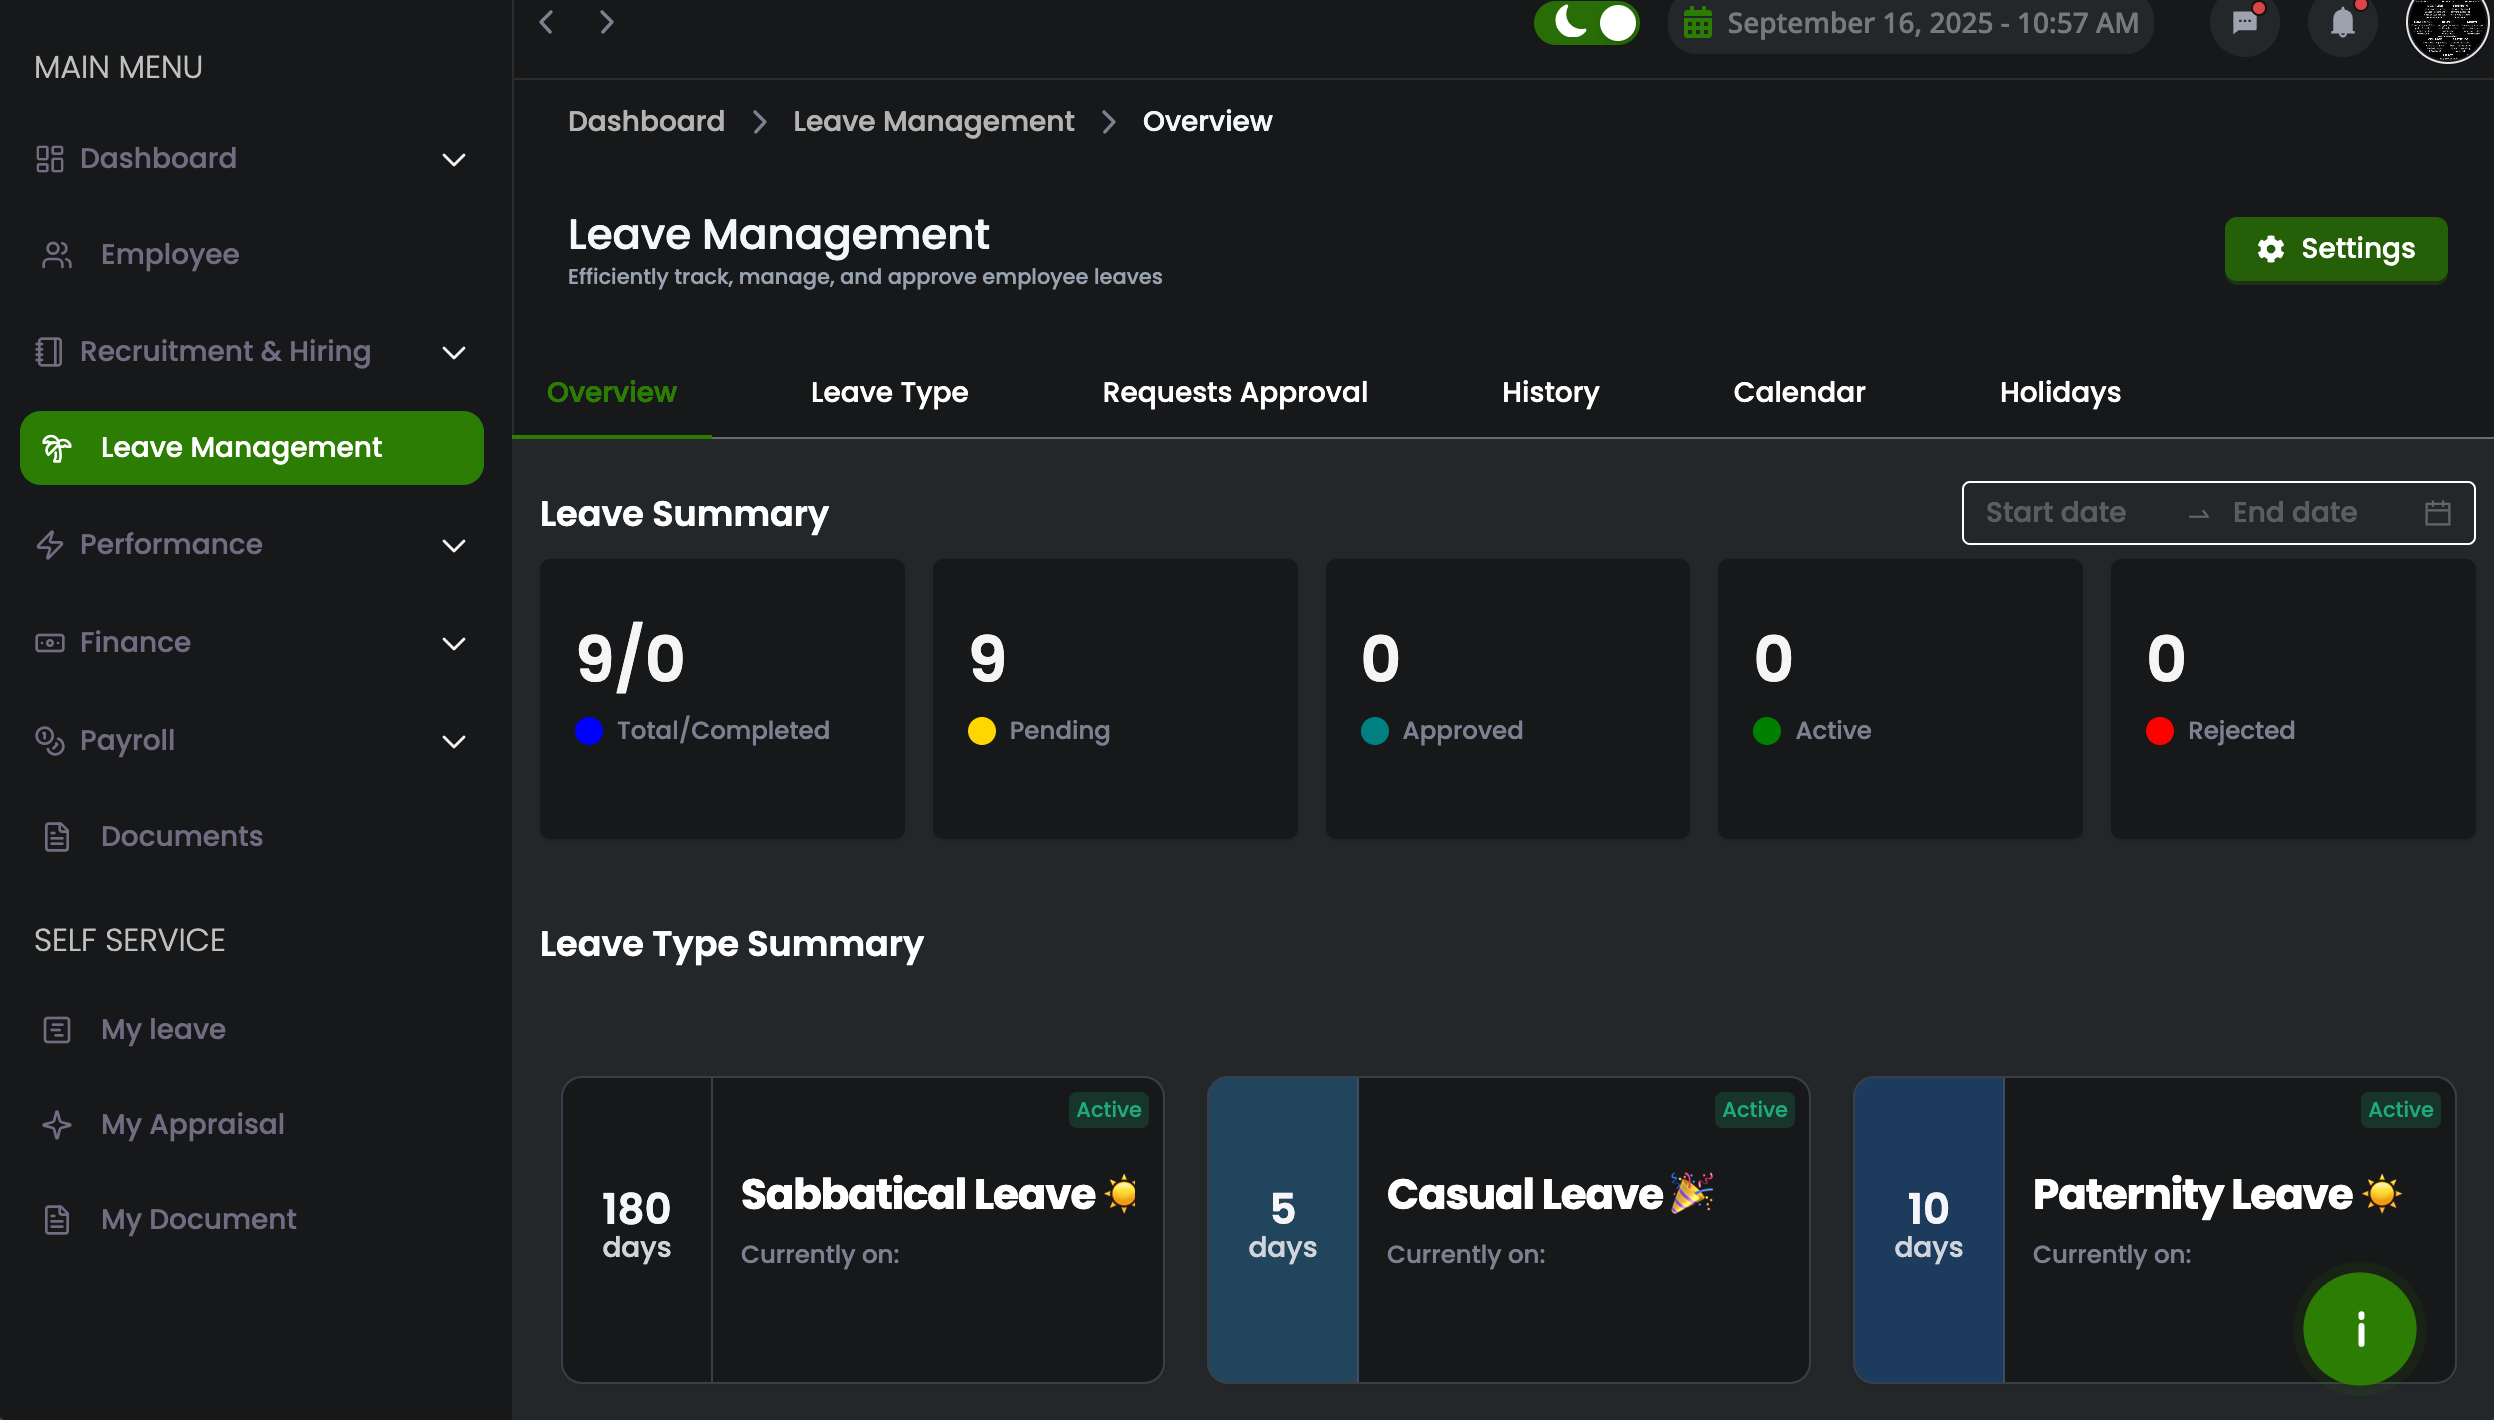Expand the Finance menu chevron
Image resolution: width=2494 pixels, height=1420 pixels.
[454, 644]
